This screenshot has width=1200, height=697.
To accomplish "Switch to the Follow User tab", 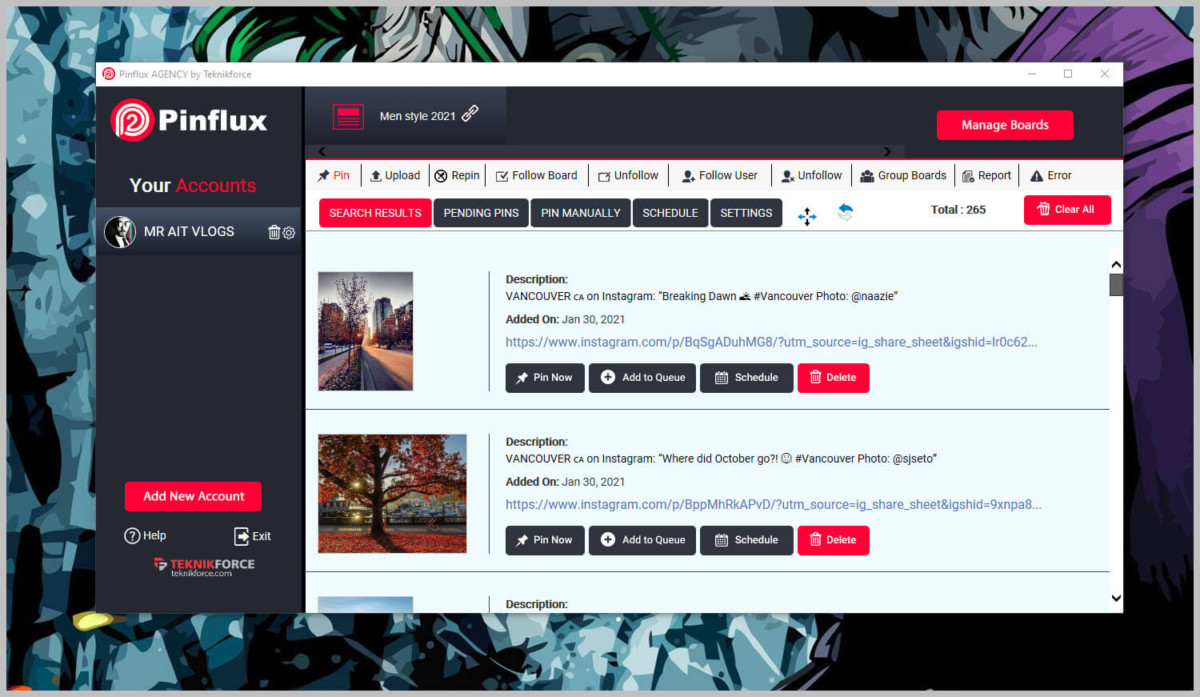I will (x=719, y=175).
